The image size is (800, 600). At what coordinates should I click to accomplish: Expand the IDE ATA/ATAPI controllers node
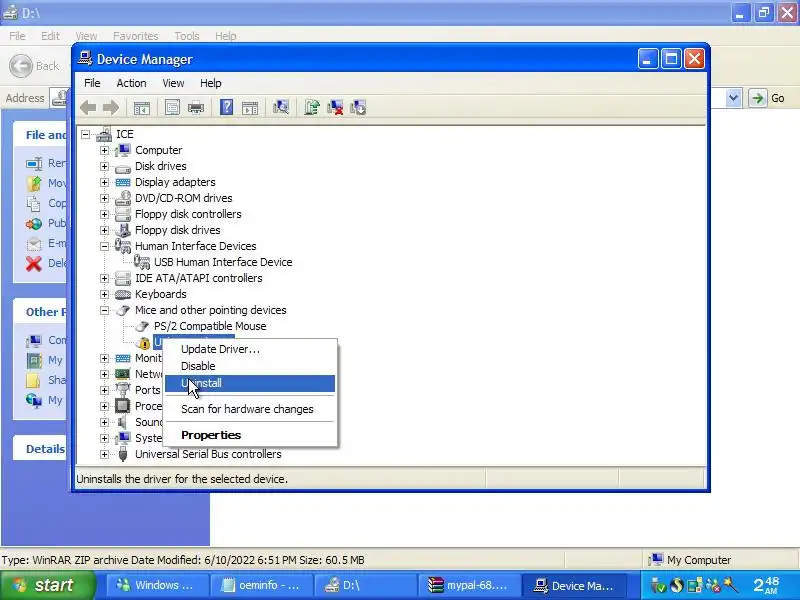(x=104, y=278)
